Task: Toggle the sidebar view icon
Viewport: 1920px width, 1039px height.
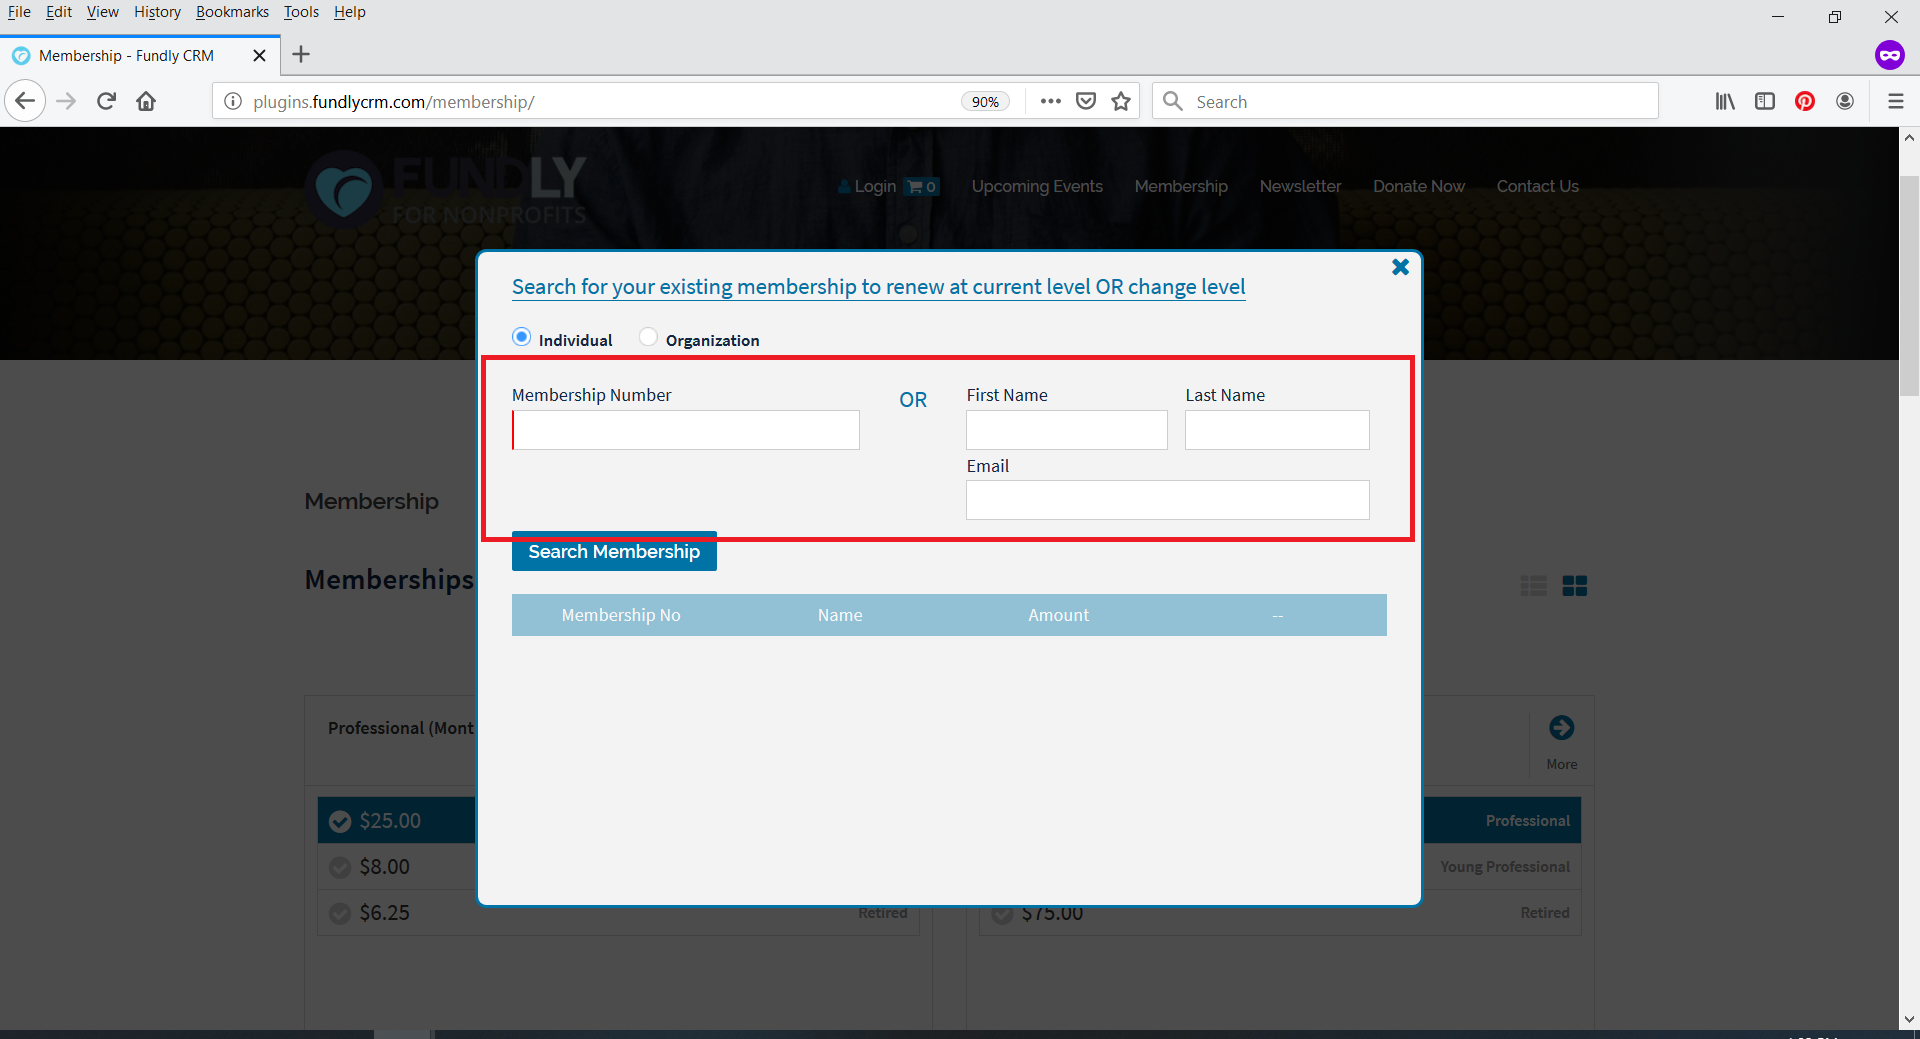Action: pyautogui.click(x=1765, y=101)
